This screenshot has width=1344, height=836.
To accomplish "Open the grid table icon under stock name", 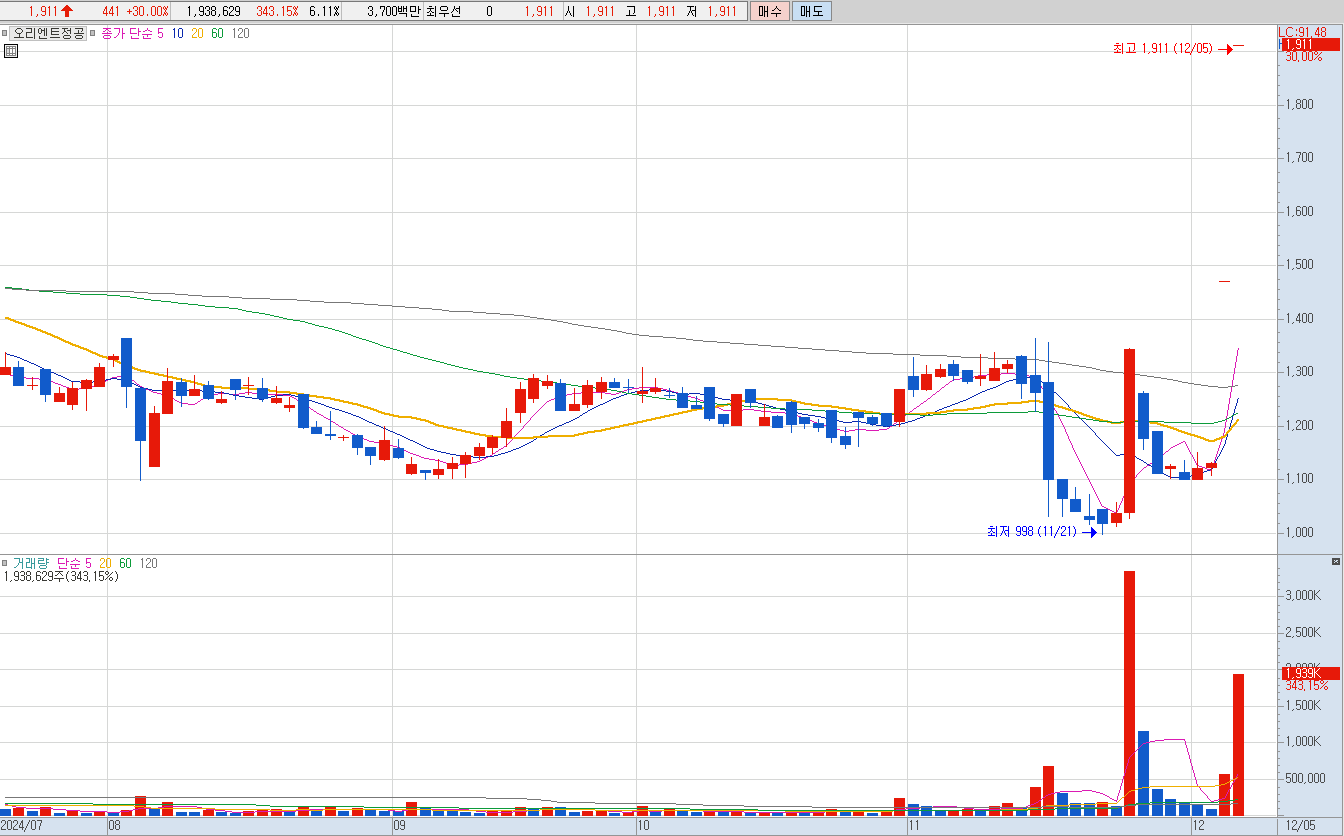I will coord(10,51).
